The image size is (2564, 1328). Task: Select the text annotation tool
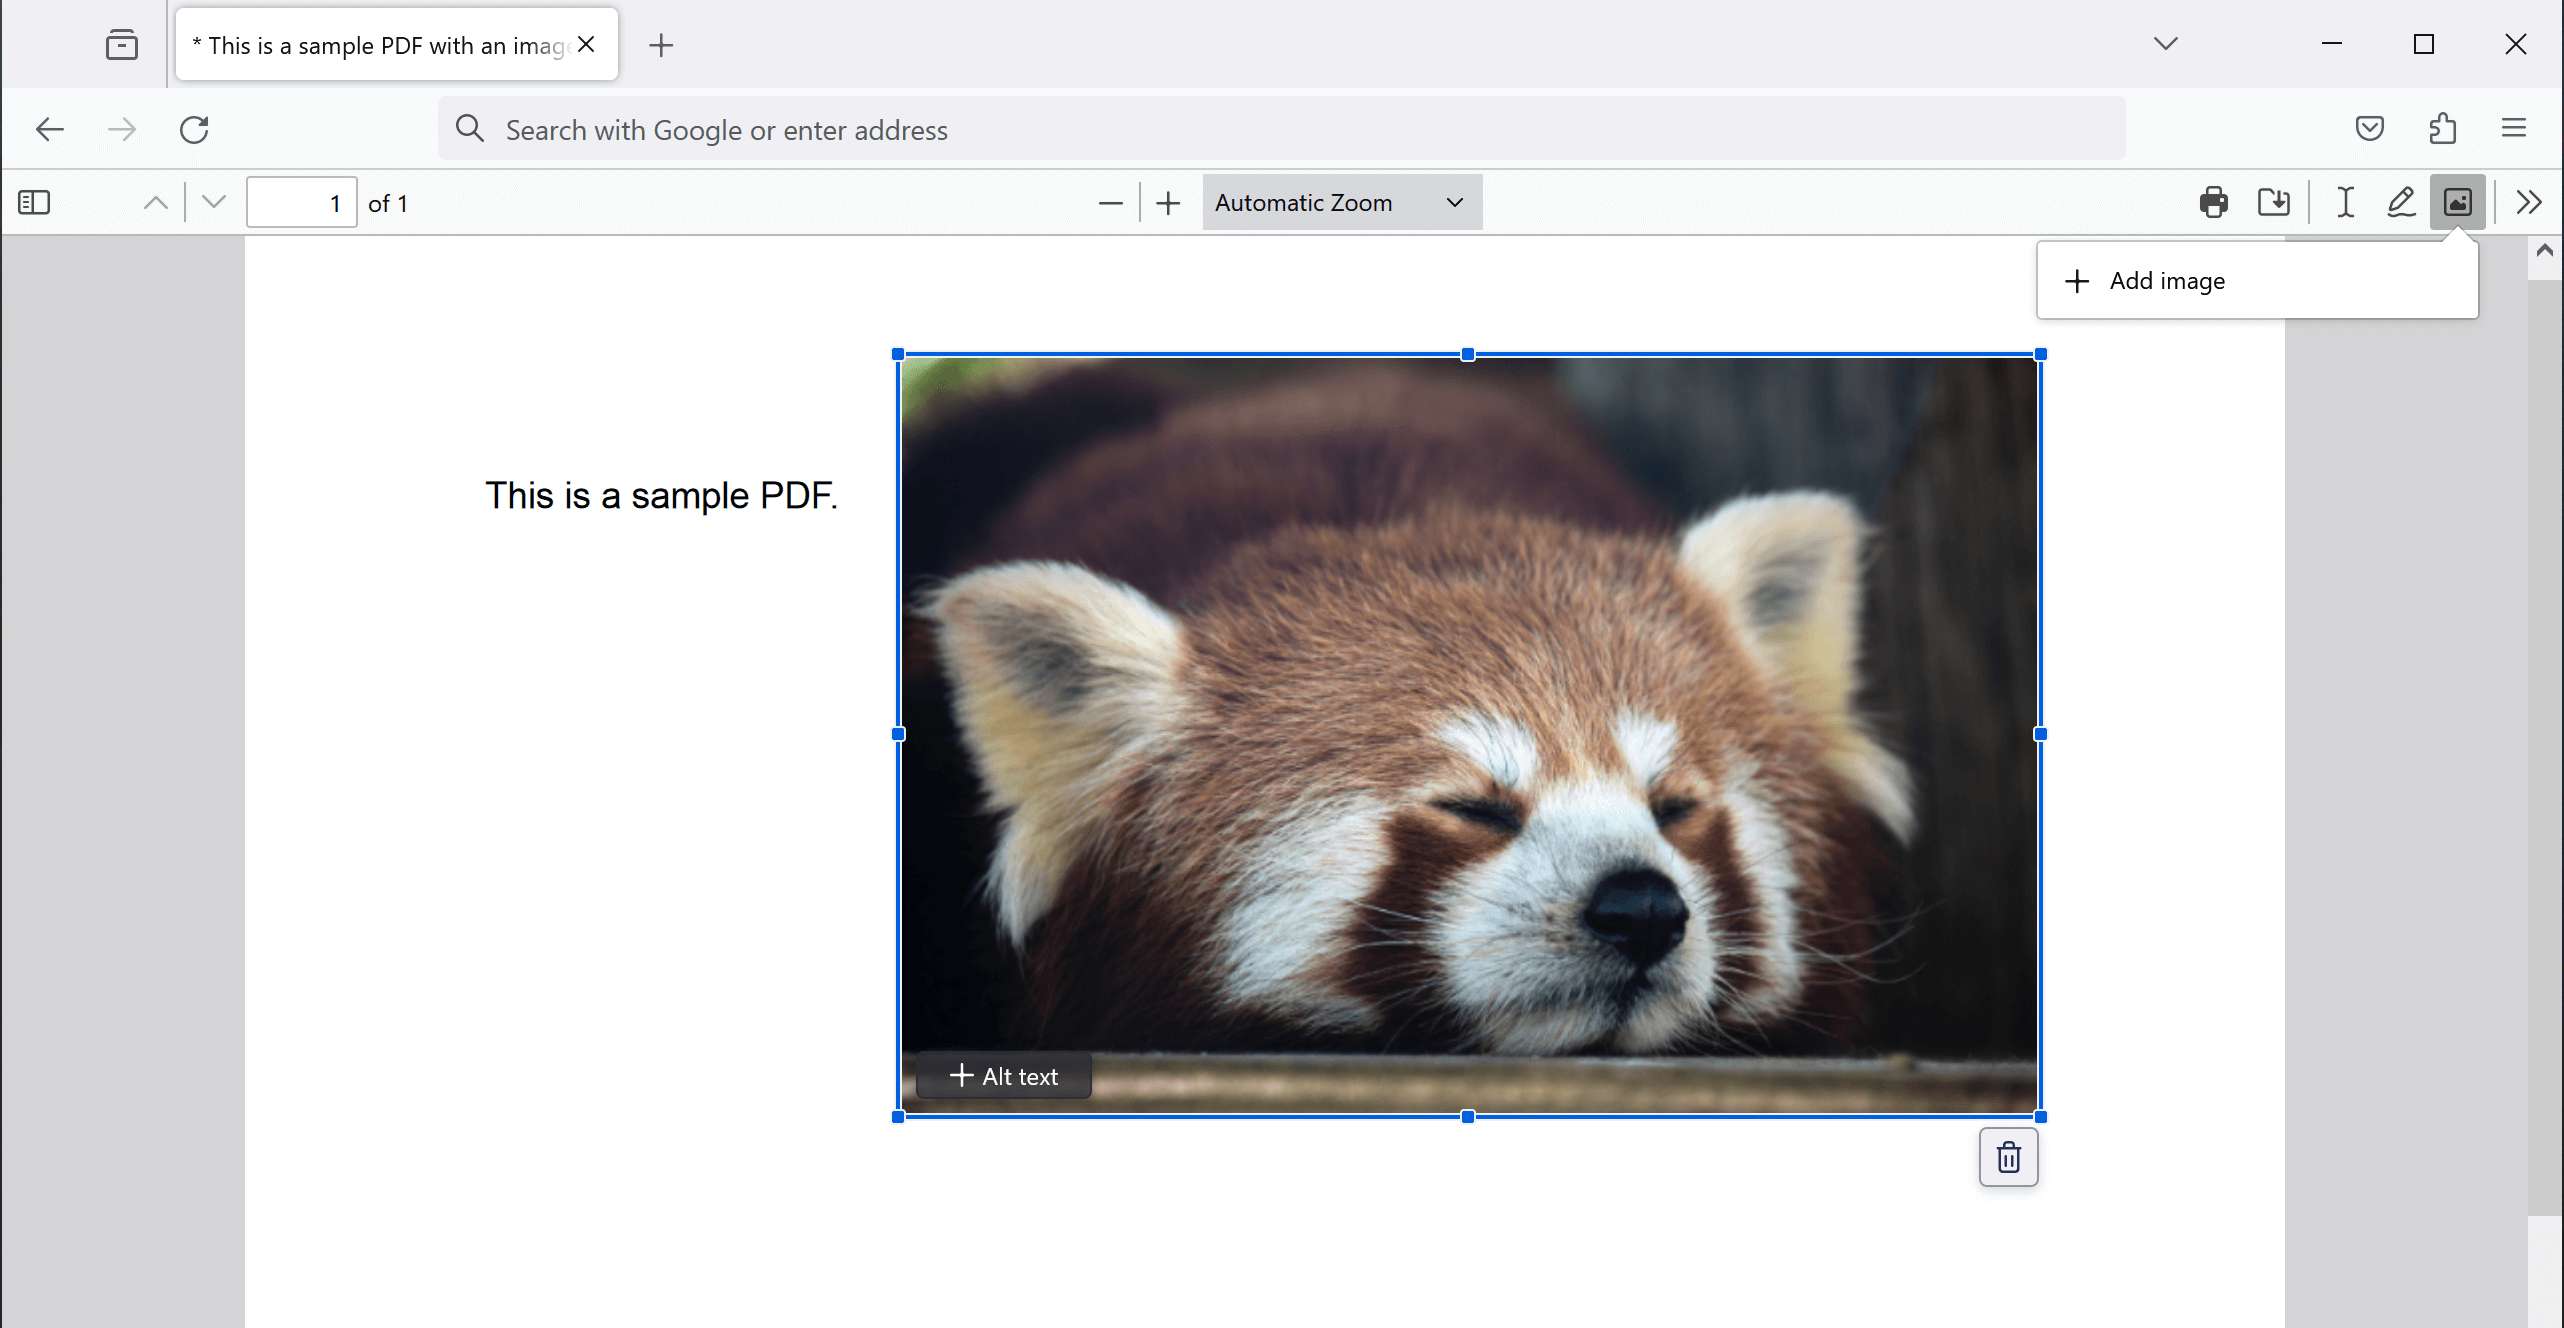click(2345, 203)
